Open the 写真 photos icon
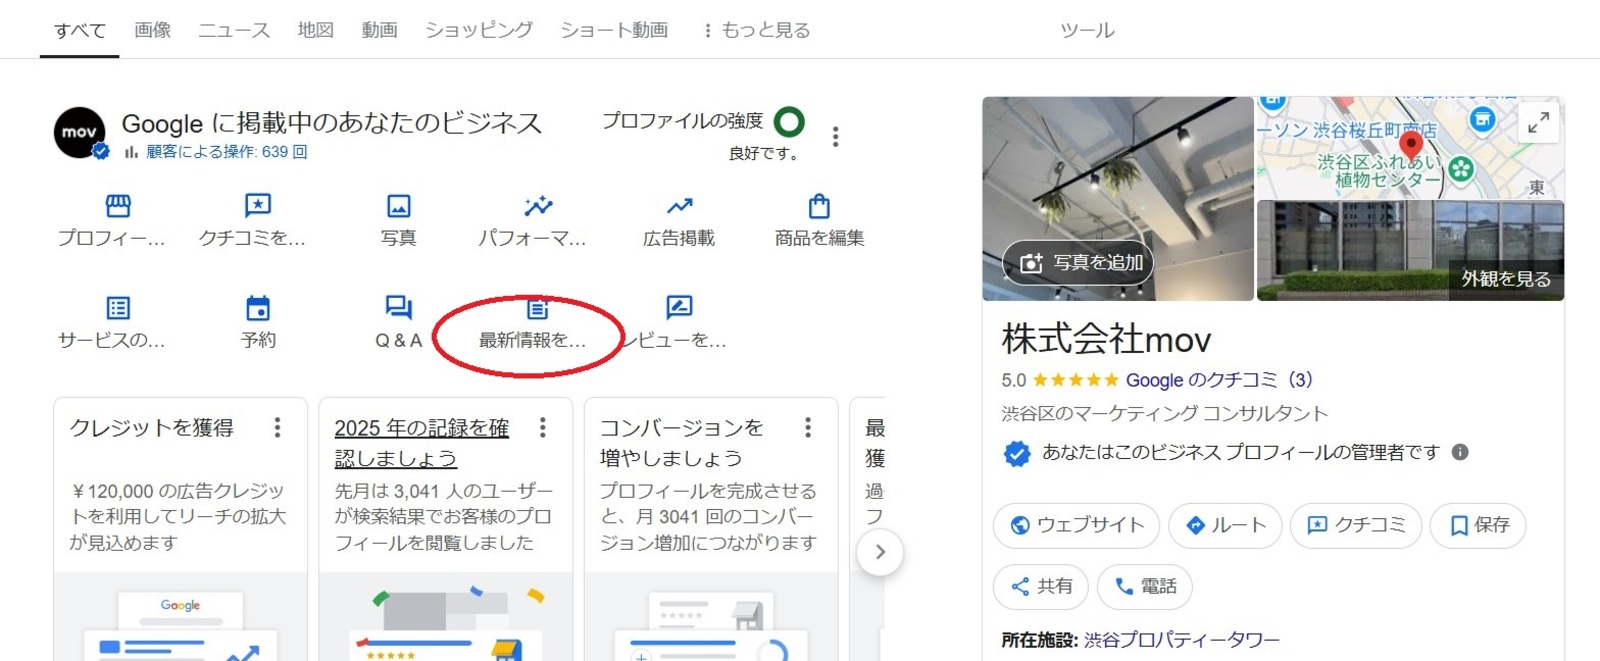 click(x=398, y=206)
